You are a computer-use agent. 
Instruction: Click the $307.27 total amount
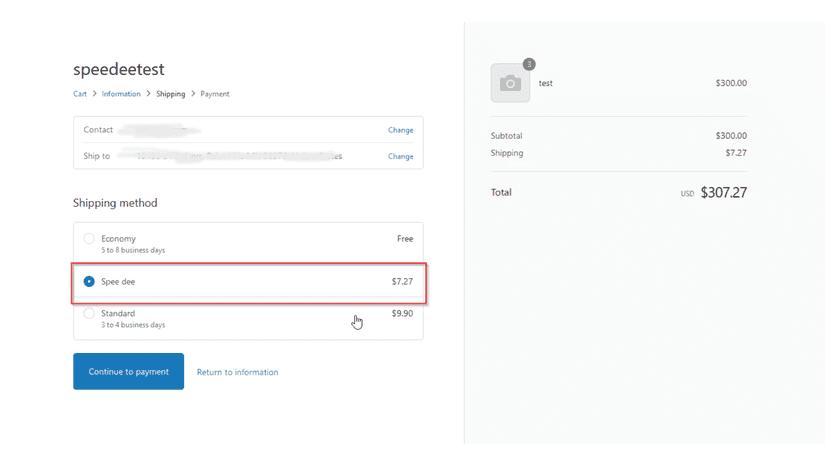click(x=723, y=192)
